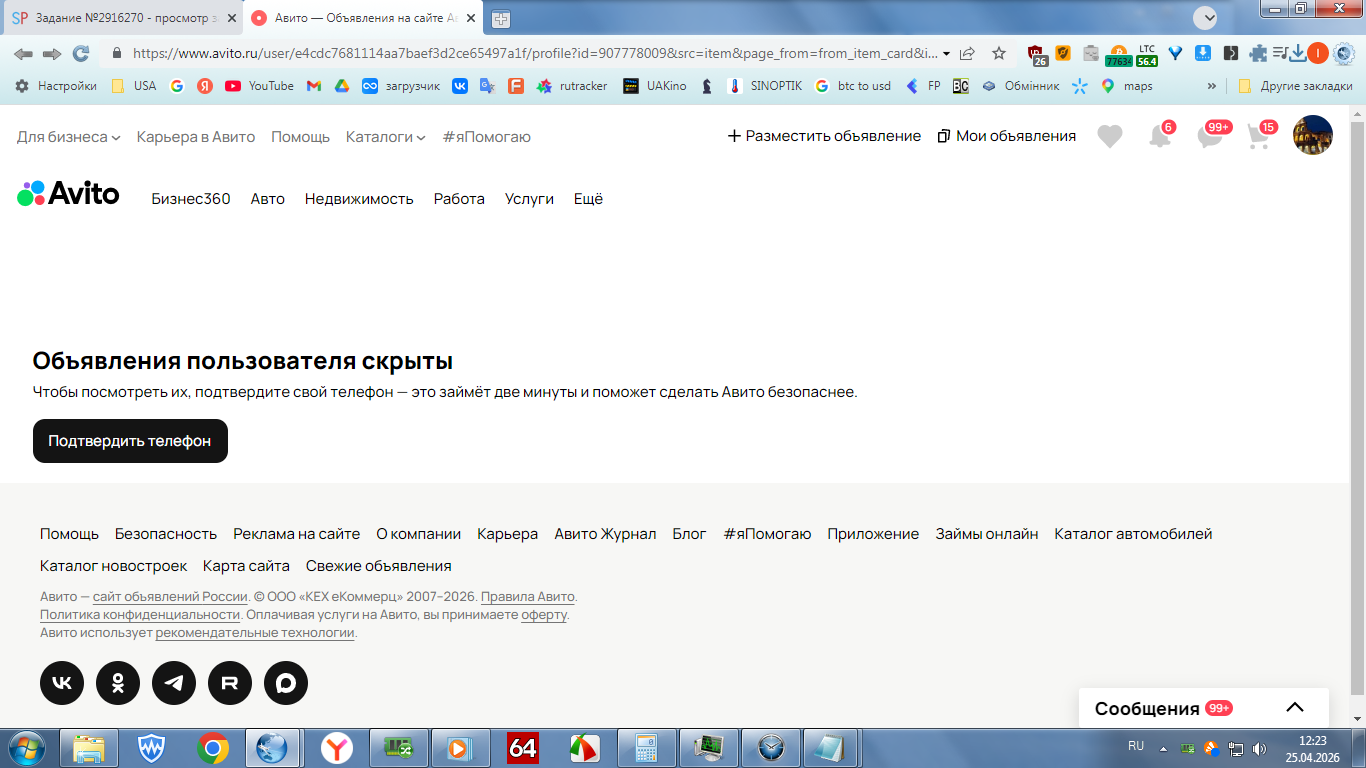Screen dimensions: 1366x768
Task: Bookmark this page with the star icon
Action: pos(999,54)
